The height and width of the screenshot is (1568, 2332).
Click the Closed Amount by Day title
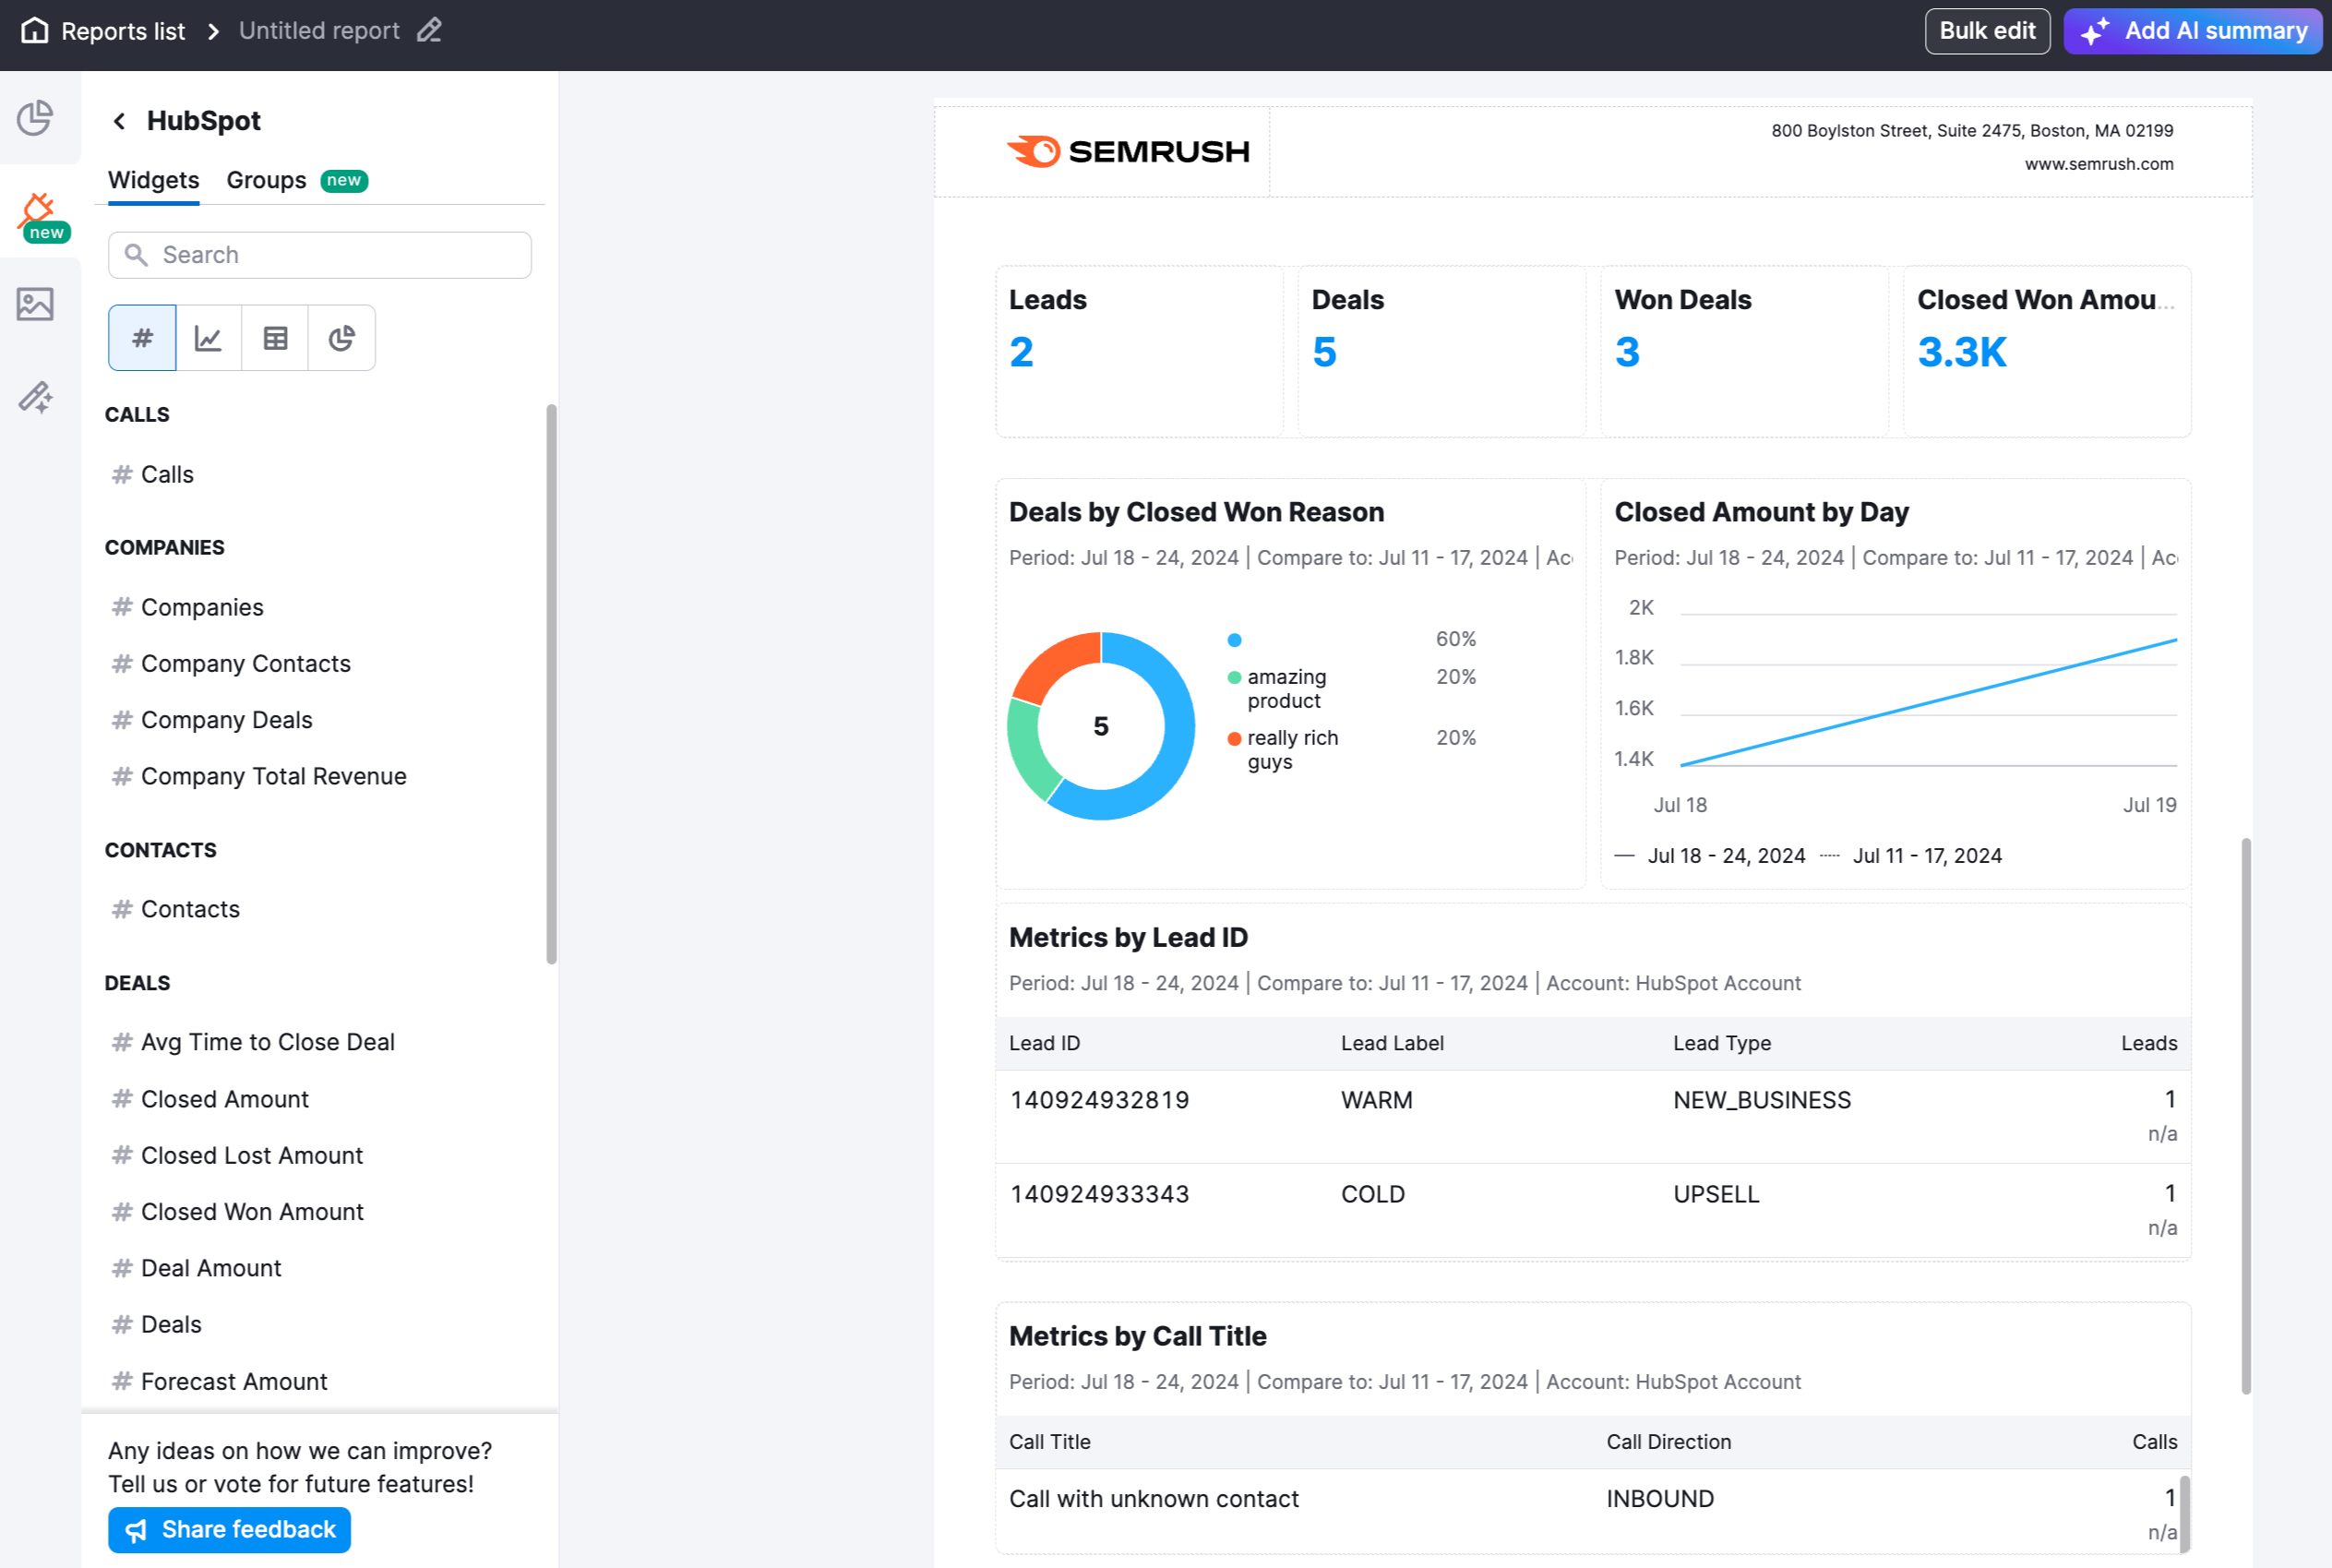tap(1761, 512)
